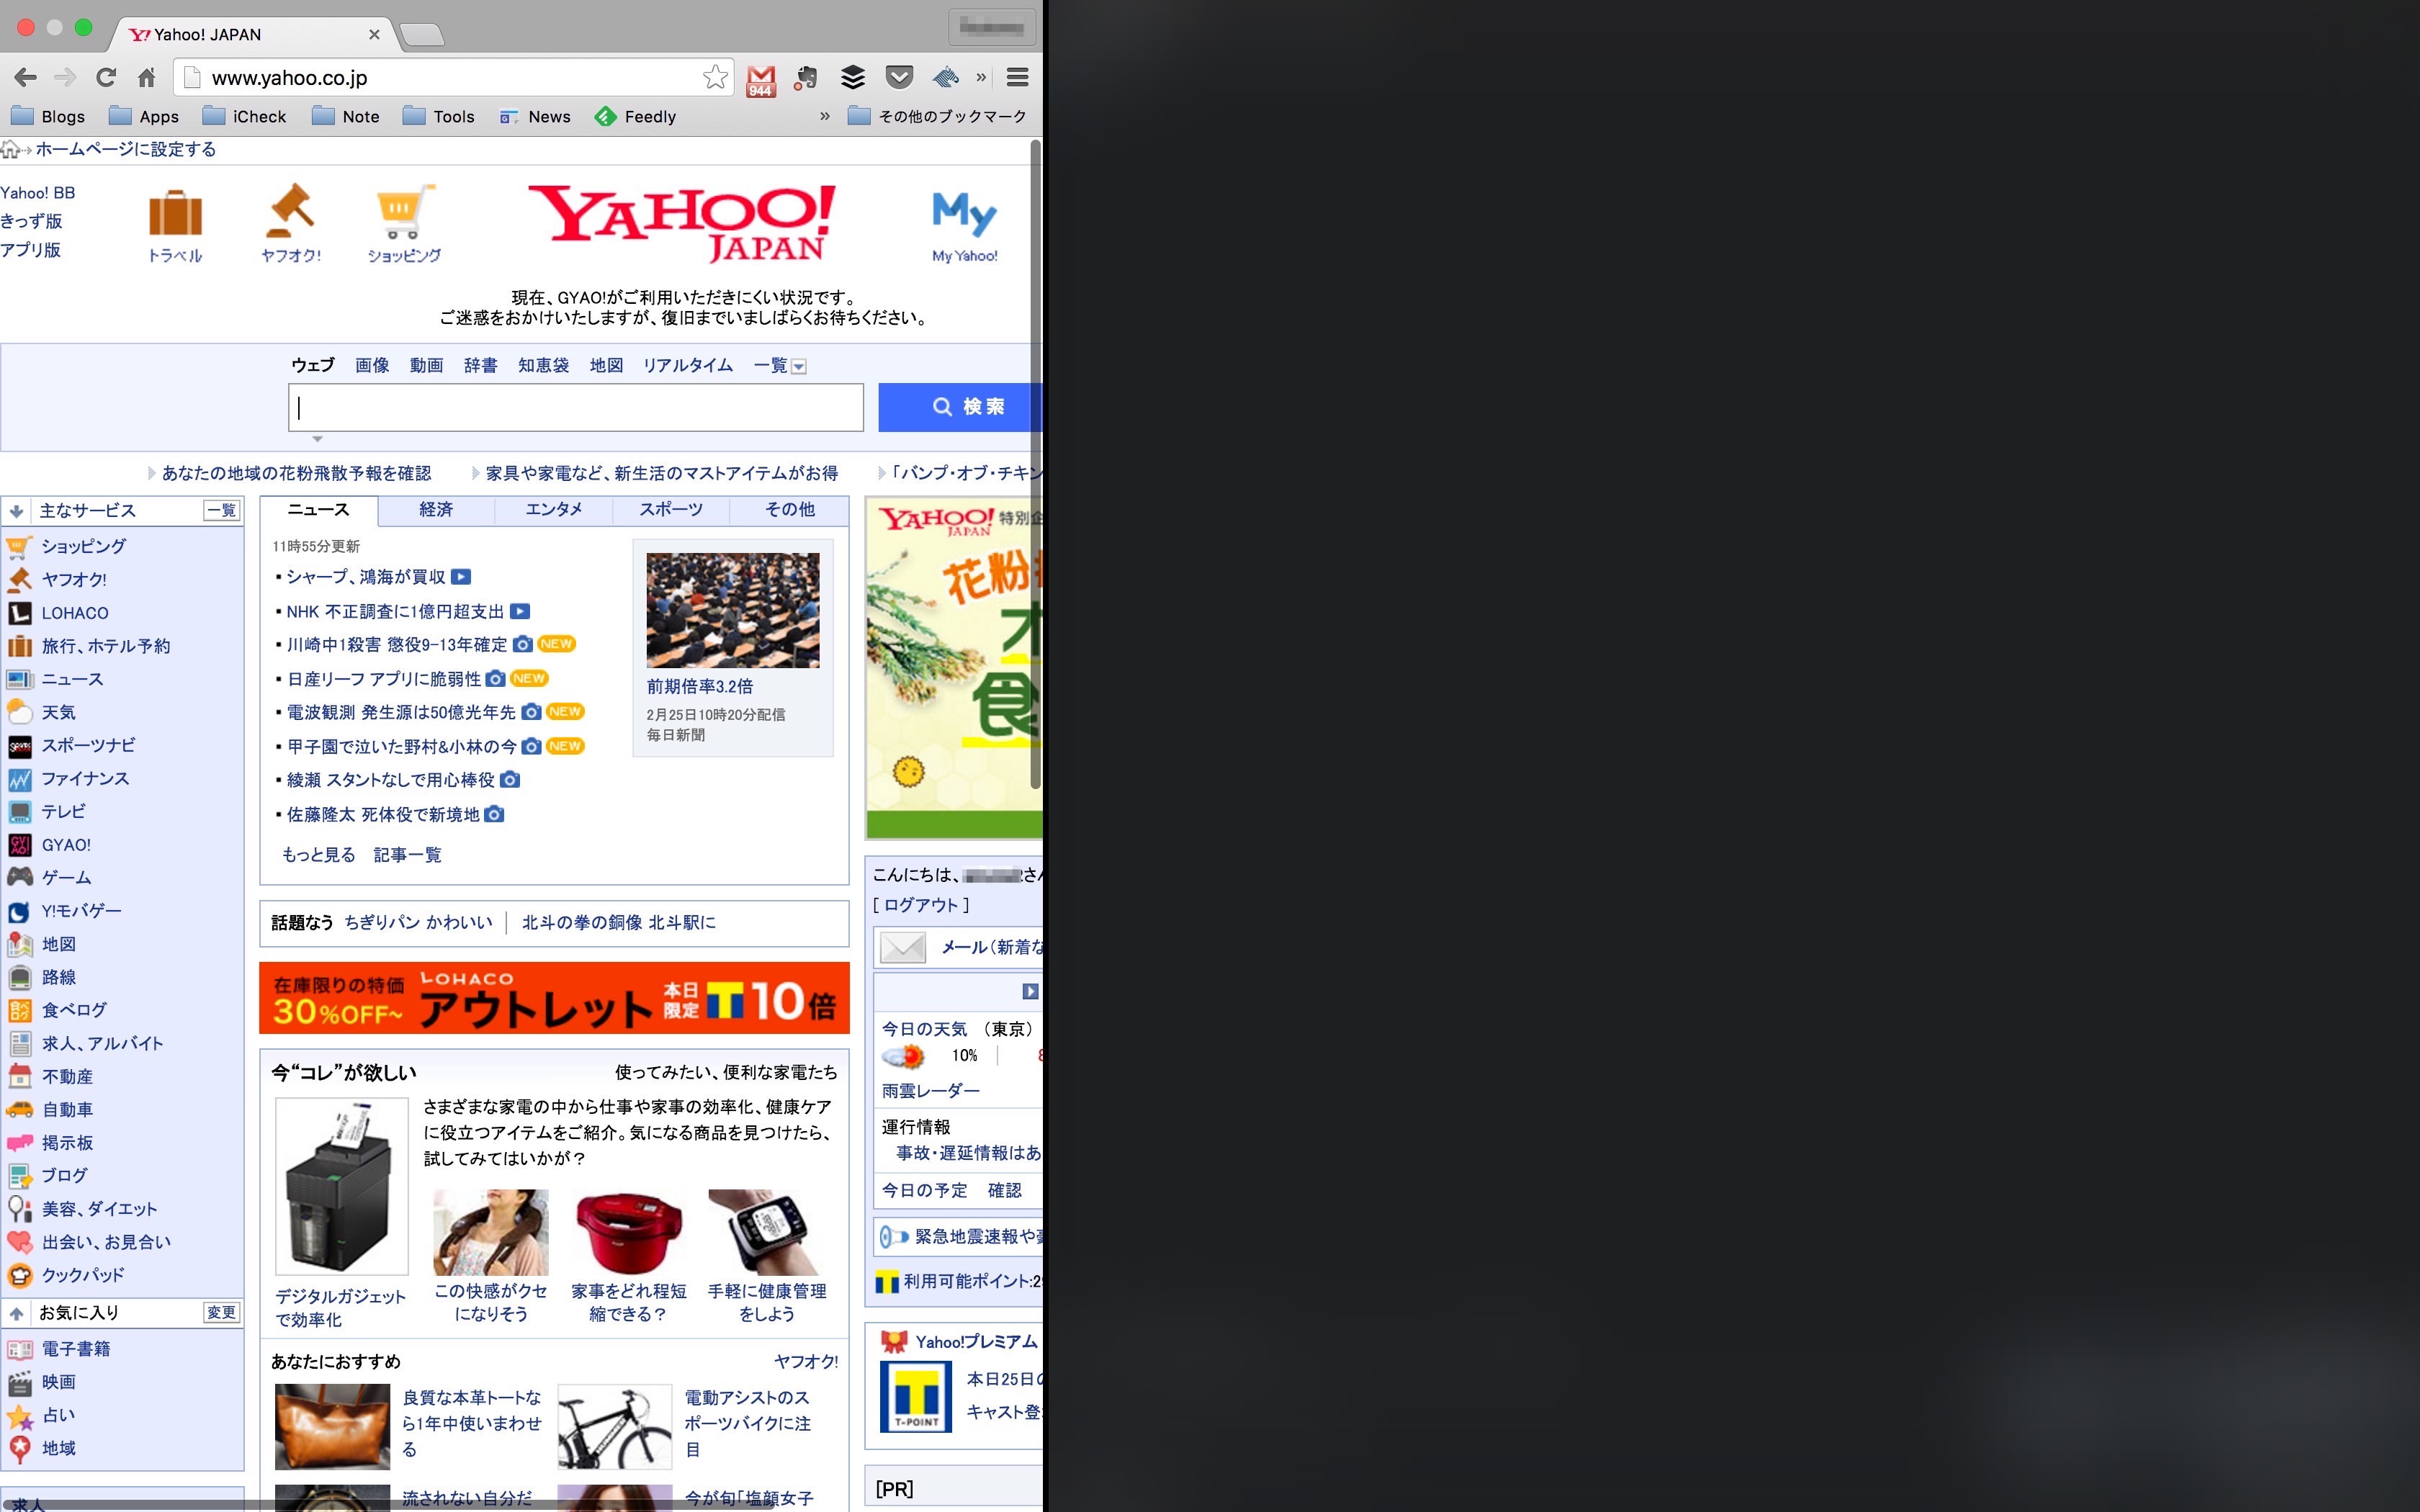The height and width of the screenshot is (1512, 2420).
Task: Click the video icon beside シャープ、鴻海が買収
Action: [461, 577]
